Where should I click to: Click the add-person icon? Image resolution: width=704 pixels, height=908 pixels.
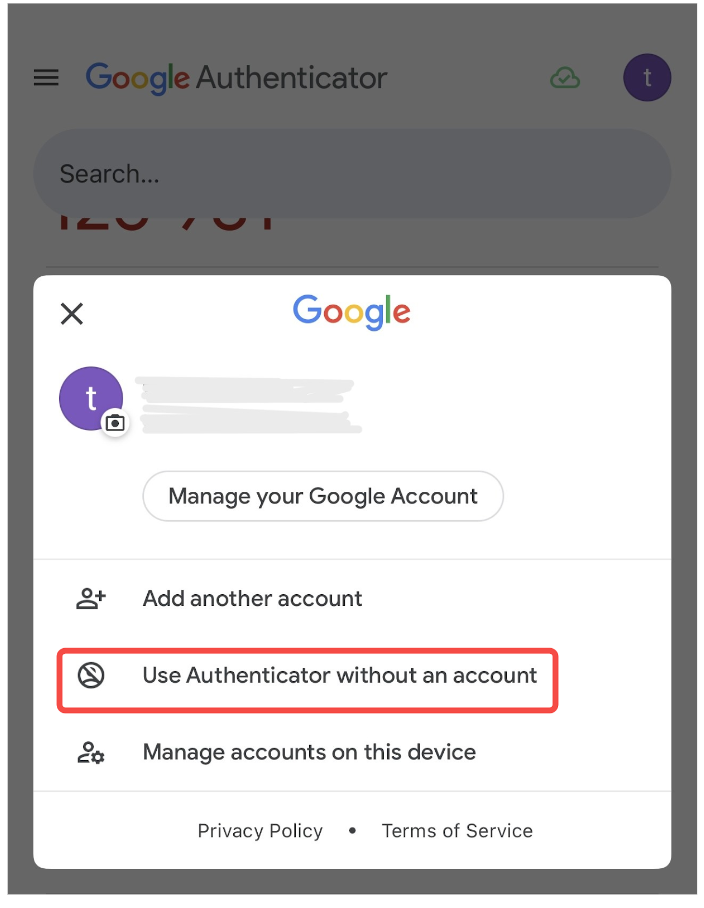91,598
